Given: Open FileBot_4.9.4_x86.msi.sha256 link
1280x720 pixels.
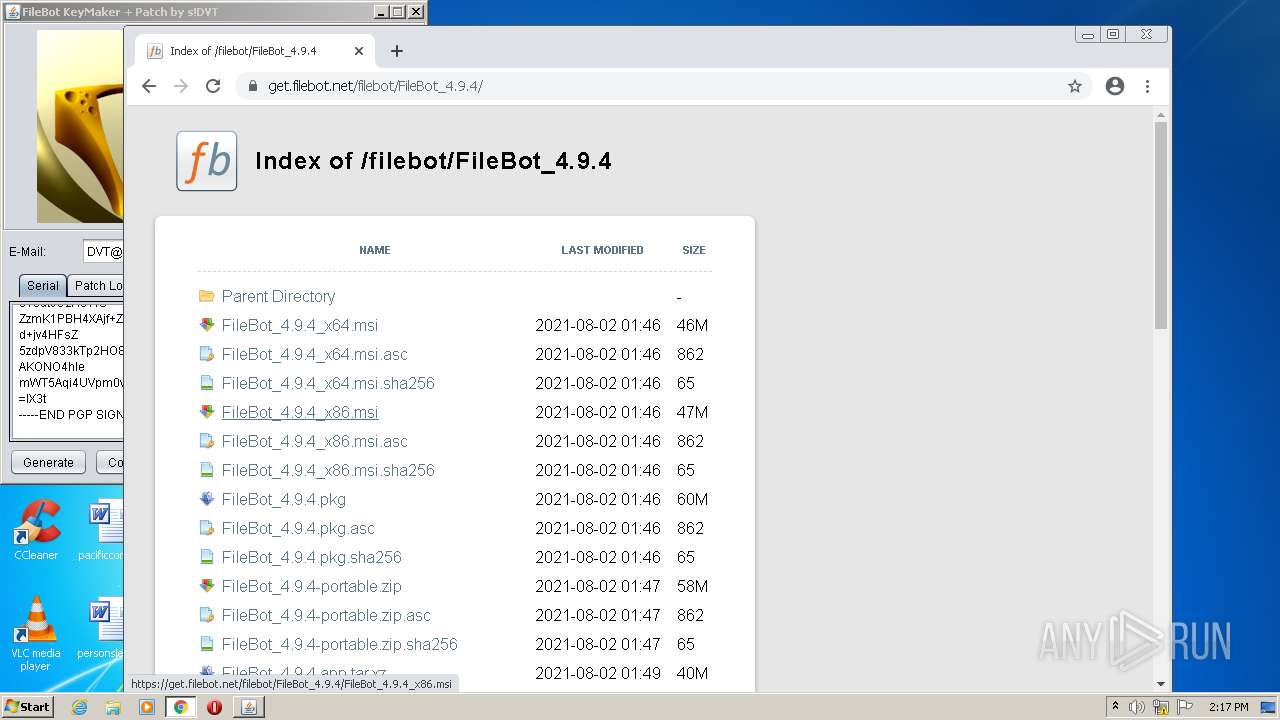Looking at the screenshot, I should (328, 470).
